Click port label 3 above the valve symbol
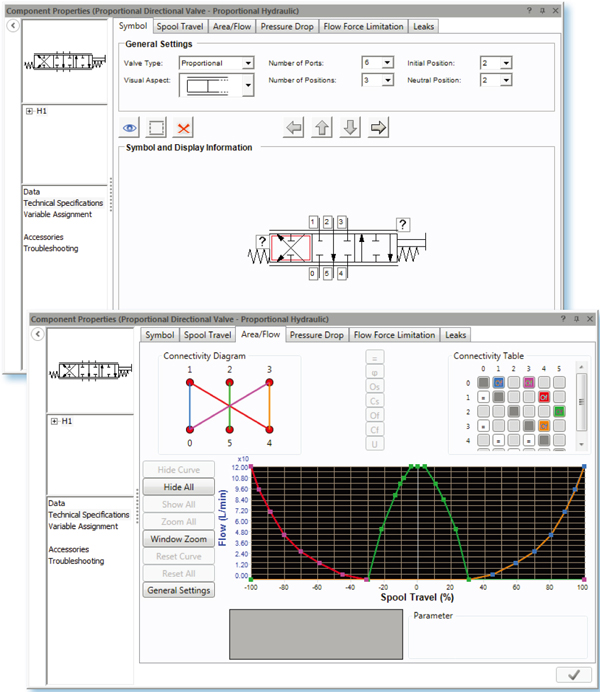The width and height of the screenshot is (600, 692). (x=341, y=222)
